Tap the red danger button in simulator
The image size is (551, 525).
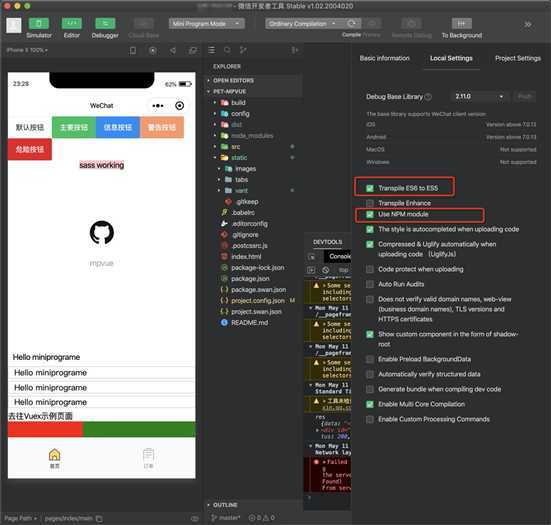(x=30, y=149)
